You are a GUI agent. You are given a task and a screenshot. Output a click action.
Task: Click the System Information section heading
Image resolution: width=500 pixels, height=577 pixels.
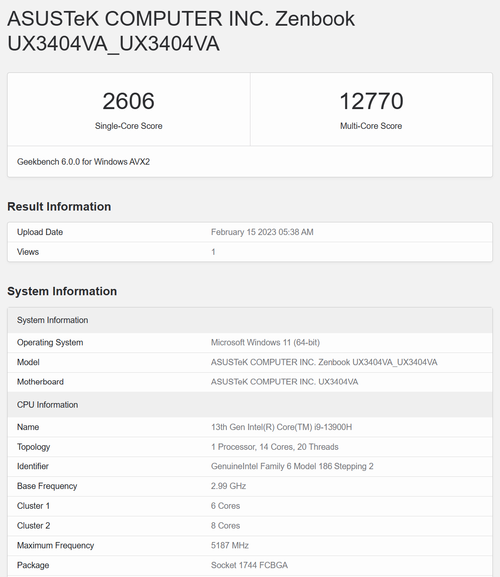tap(62, 291)
